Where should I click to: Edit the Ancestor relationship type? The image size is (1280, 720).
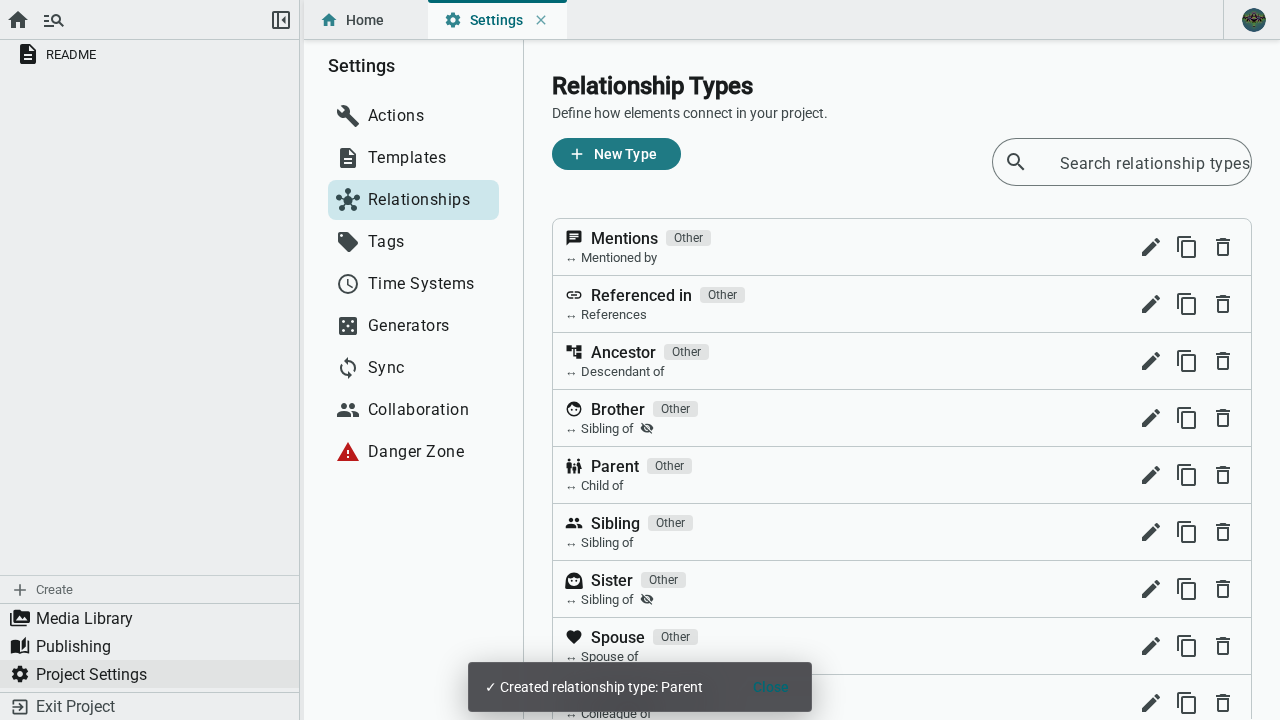(x=1151, y=361)
